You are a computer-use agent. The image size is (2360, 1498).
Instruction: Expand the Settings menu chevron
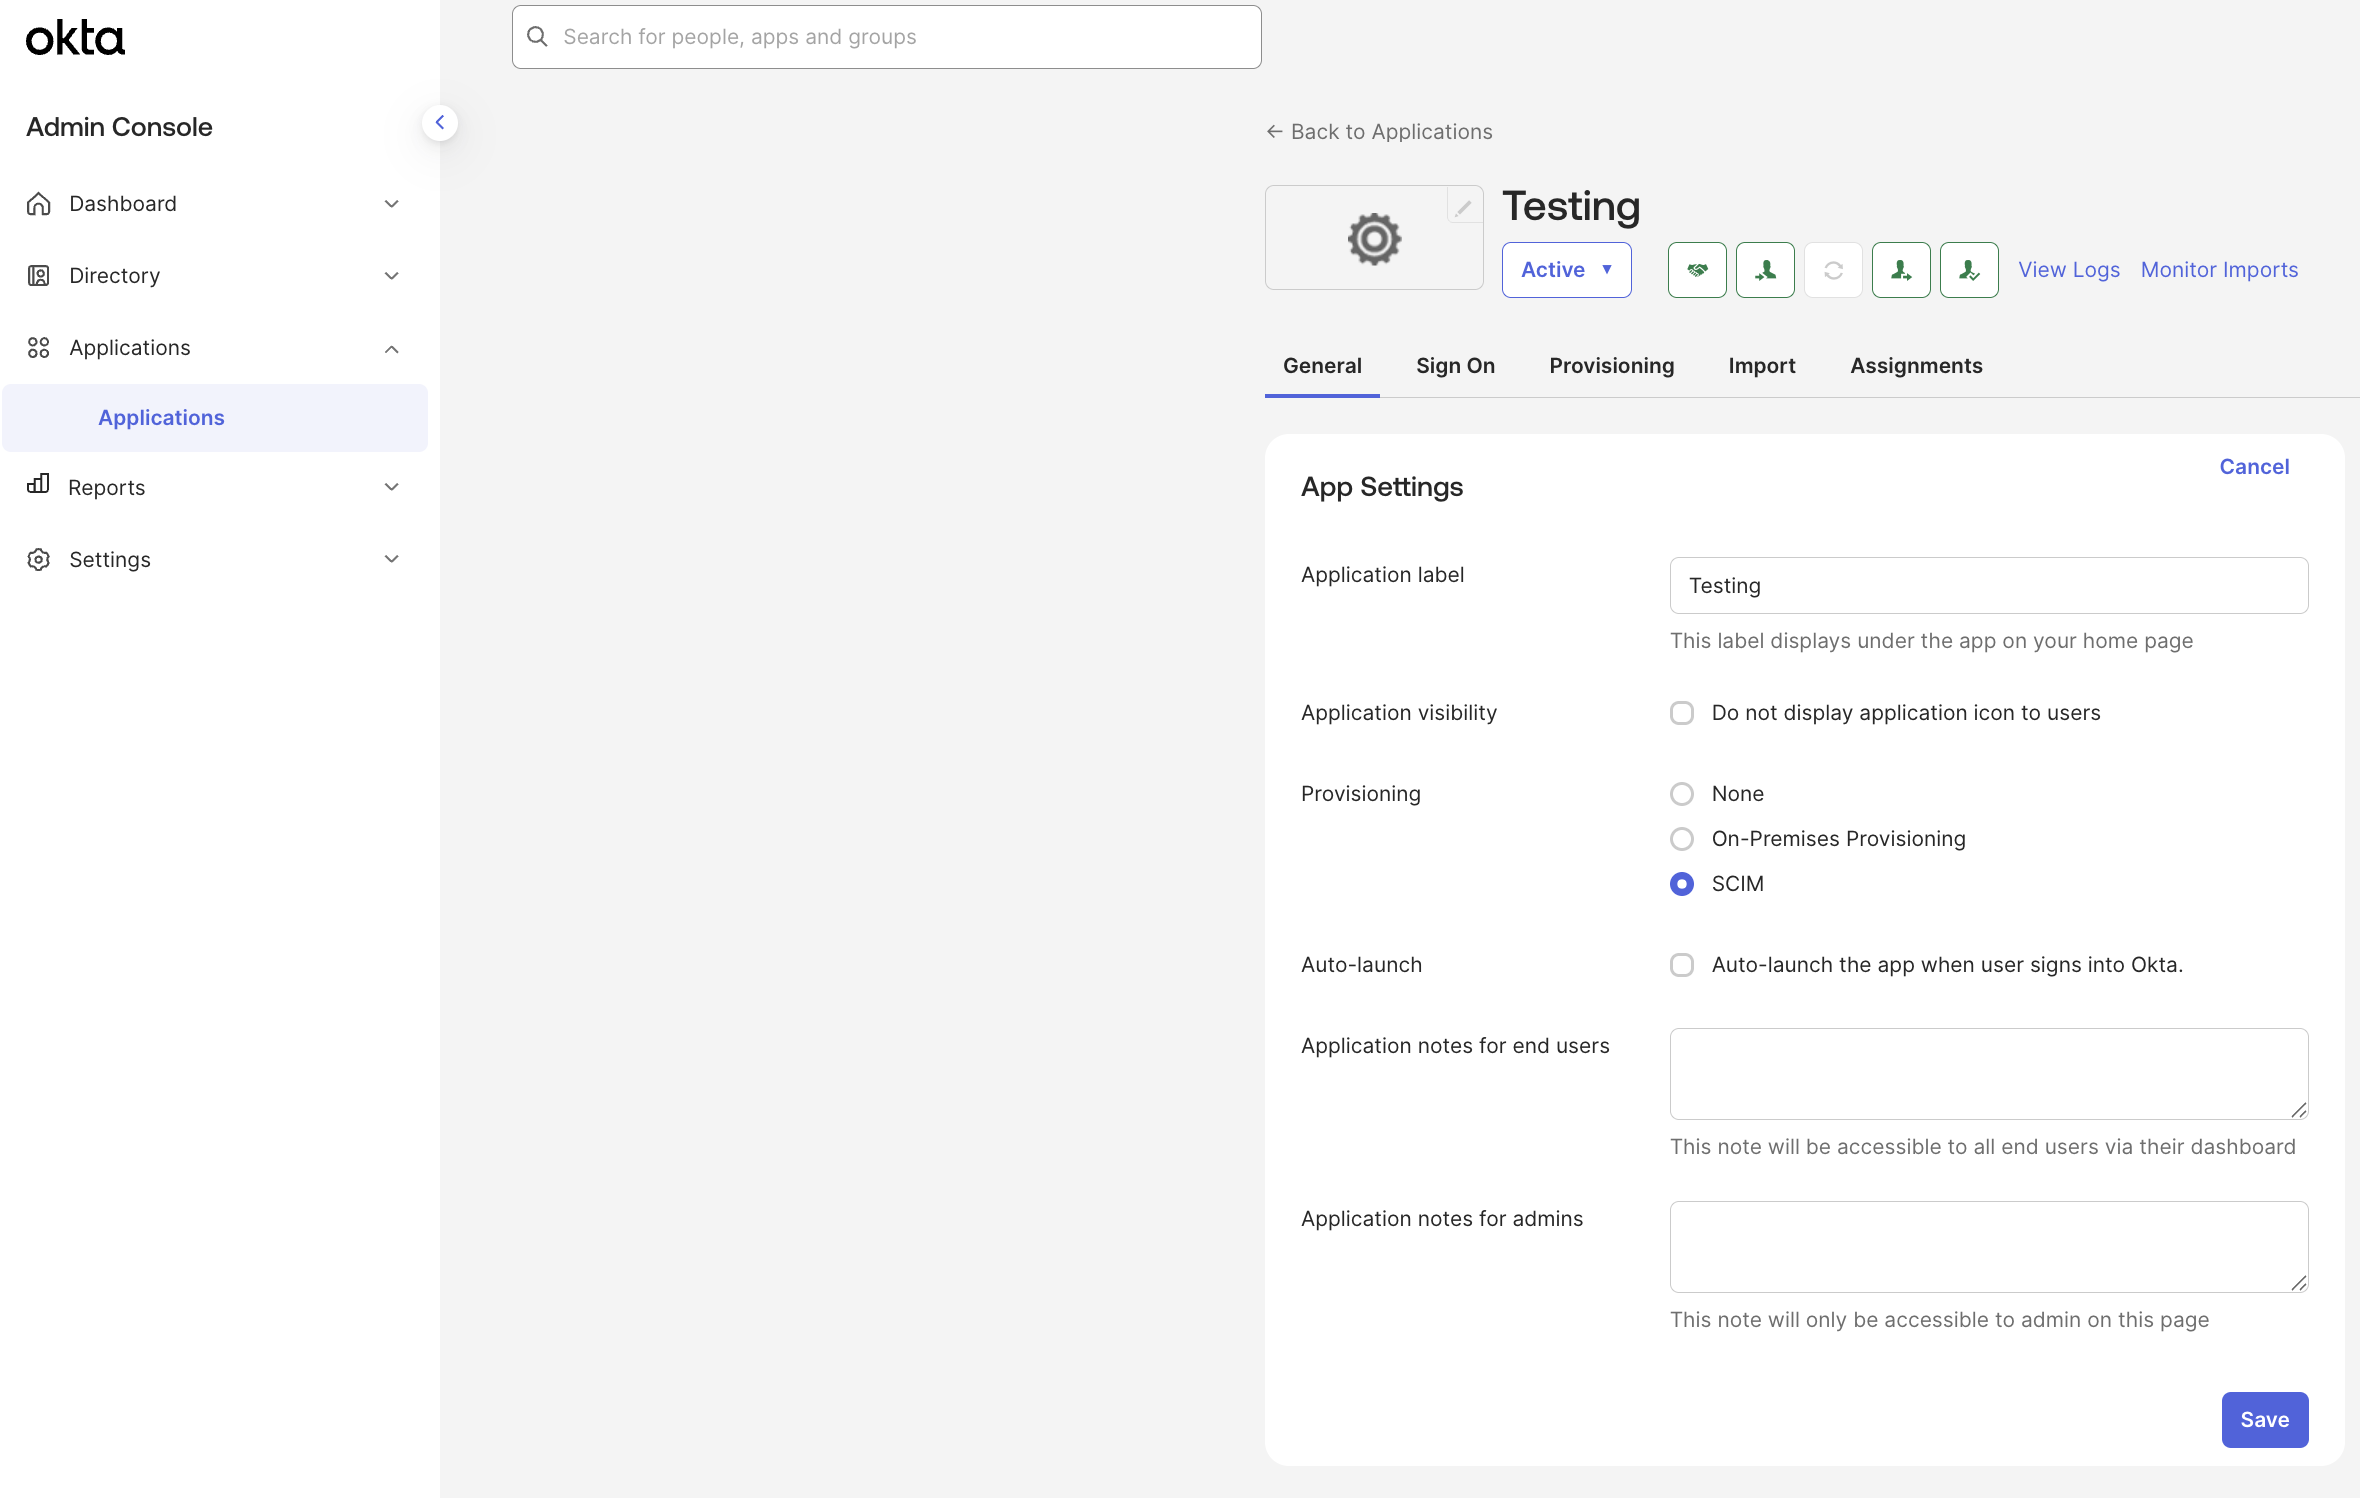pos(392,559)
